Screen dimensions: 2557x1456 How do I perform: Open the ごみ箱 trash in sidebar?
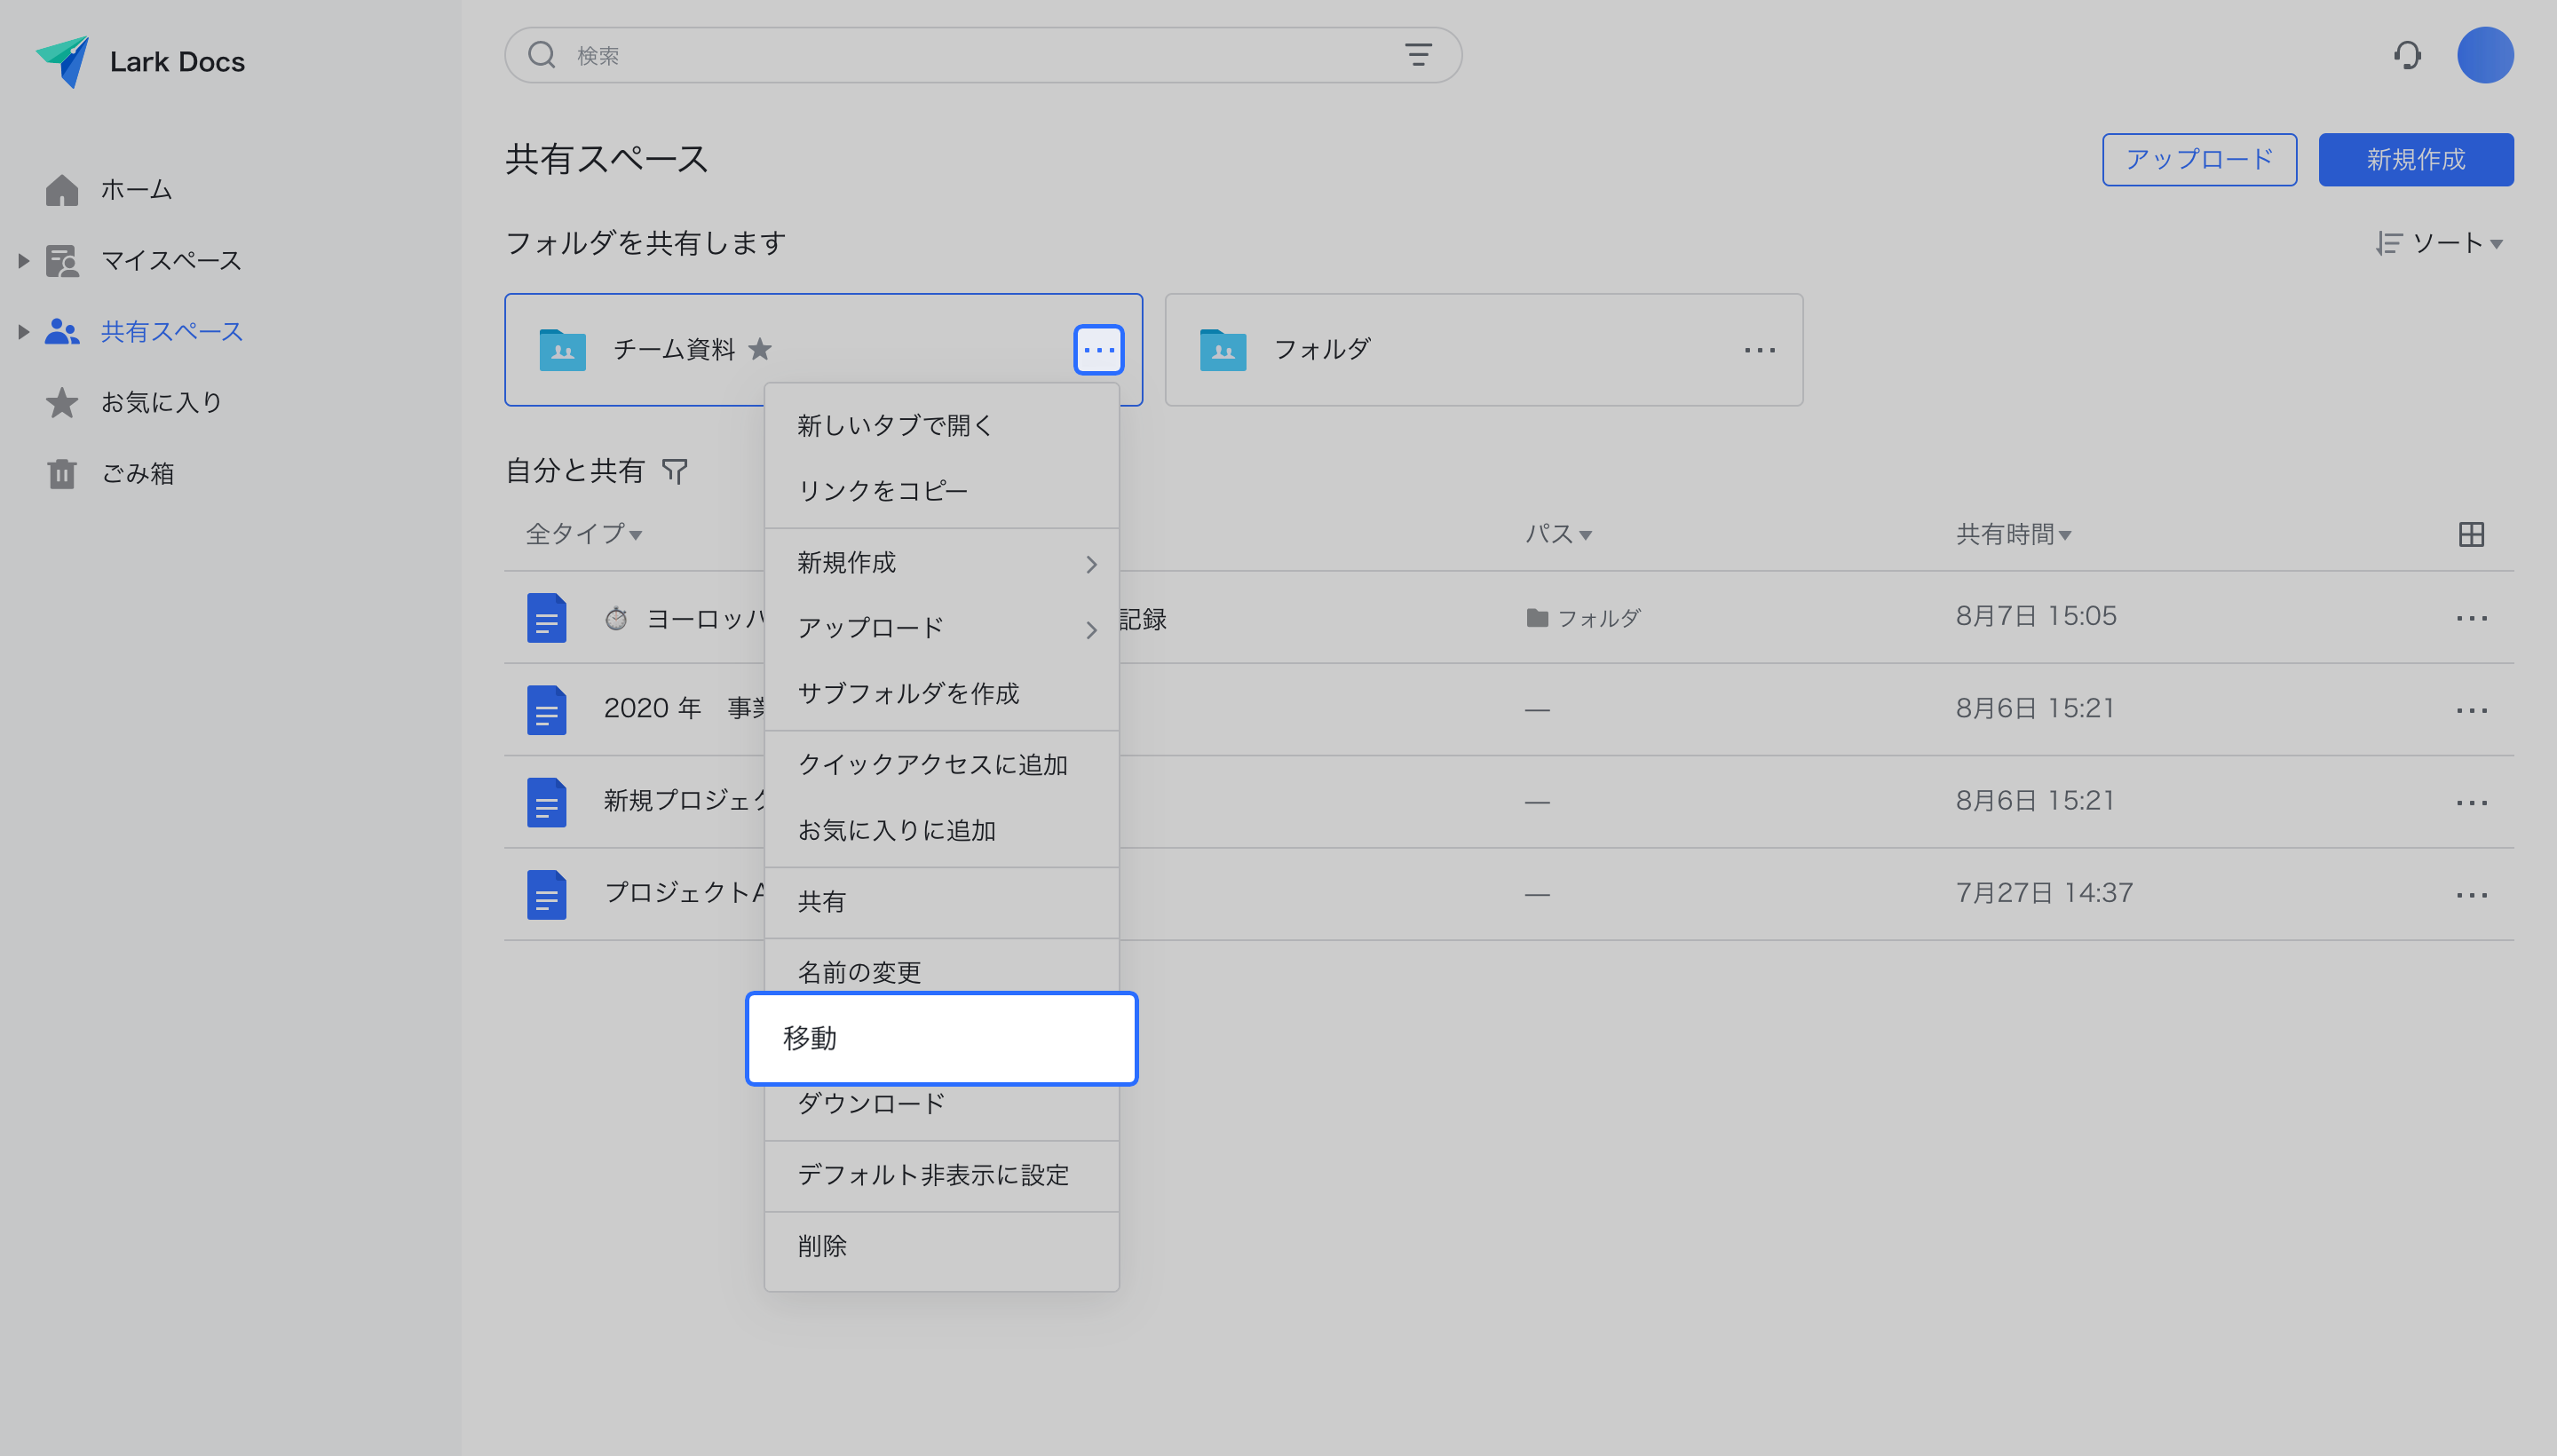pyautogui.click(x=137, y=473)
